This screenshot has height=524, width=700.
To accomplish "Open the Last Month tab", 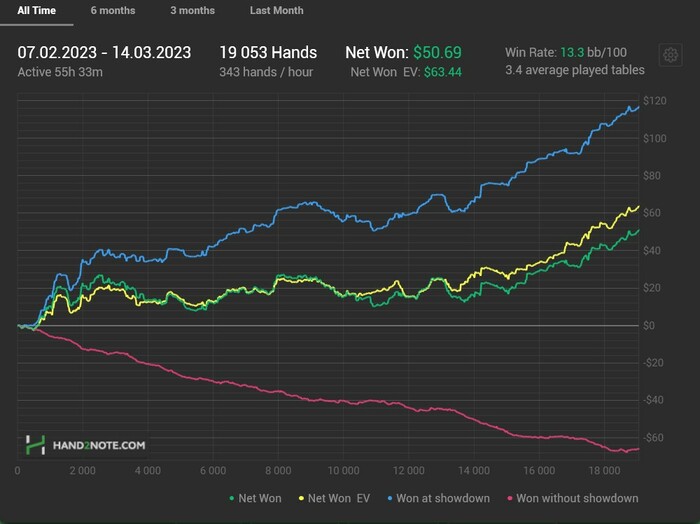I will [276, 11].
